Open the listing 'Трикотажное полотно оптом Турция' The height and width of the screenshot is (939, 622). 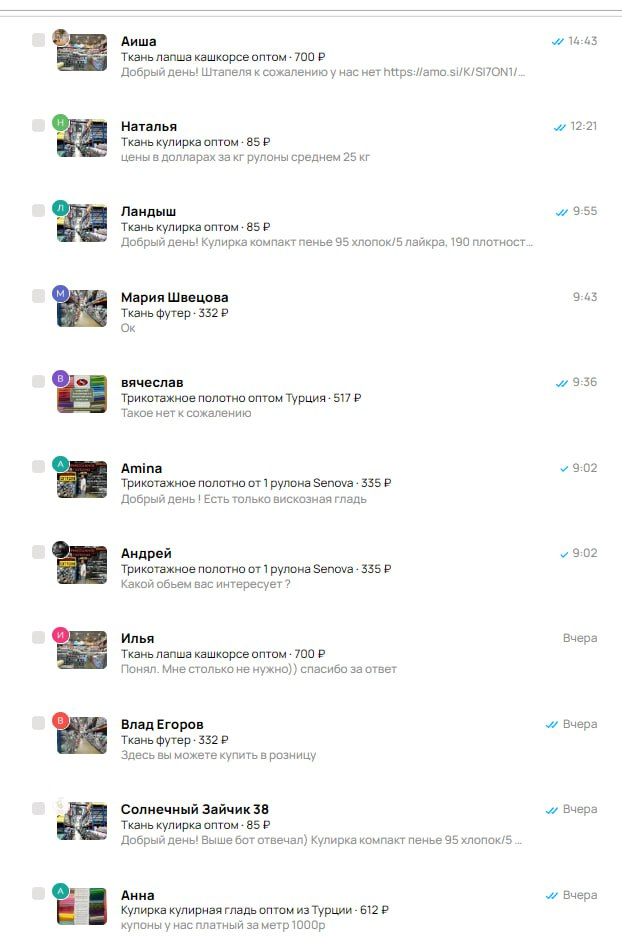pyautogui.click(x=223, y=398)
